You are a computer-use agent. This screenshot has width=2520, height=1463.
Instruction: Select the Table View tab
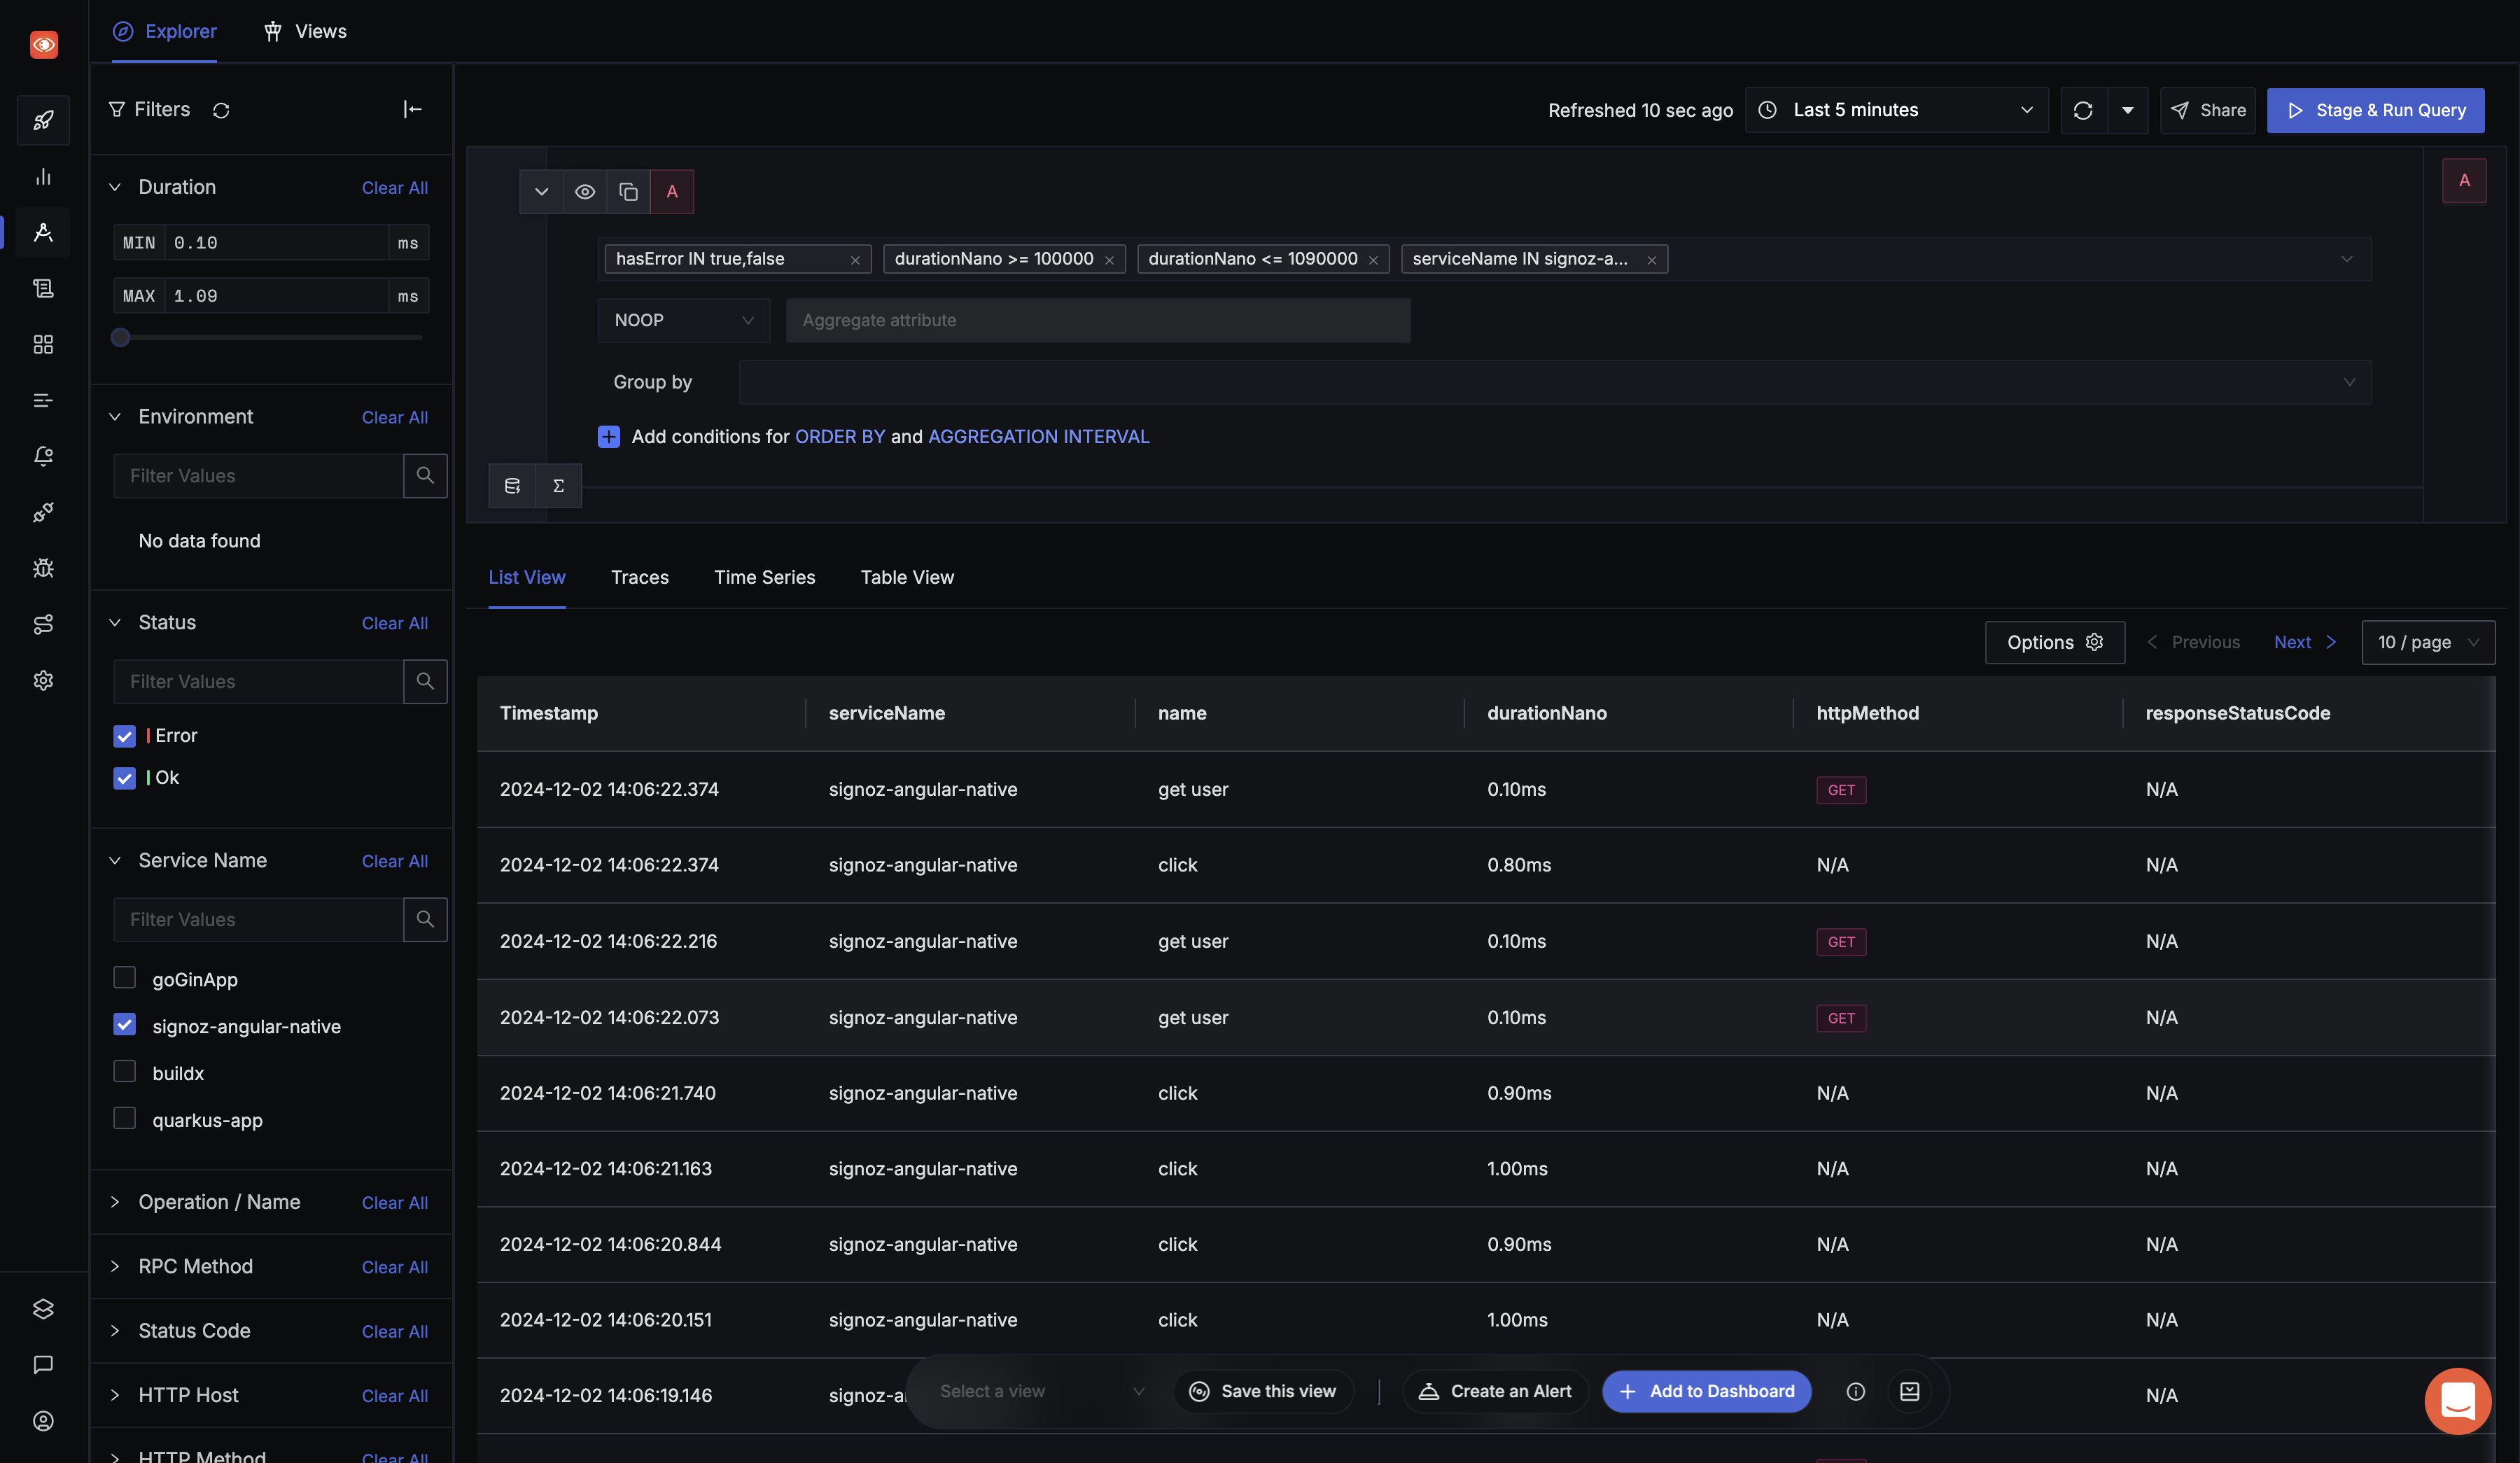tap(907, 577)
